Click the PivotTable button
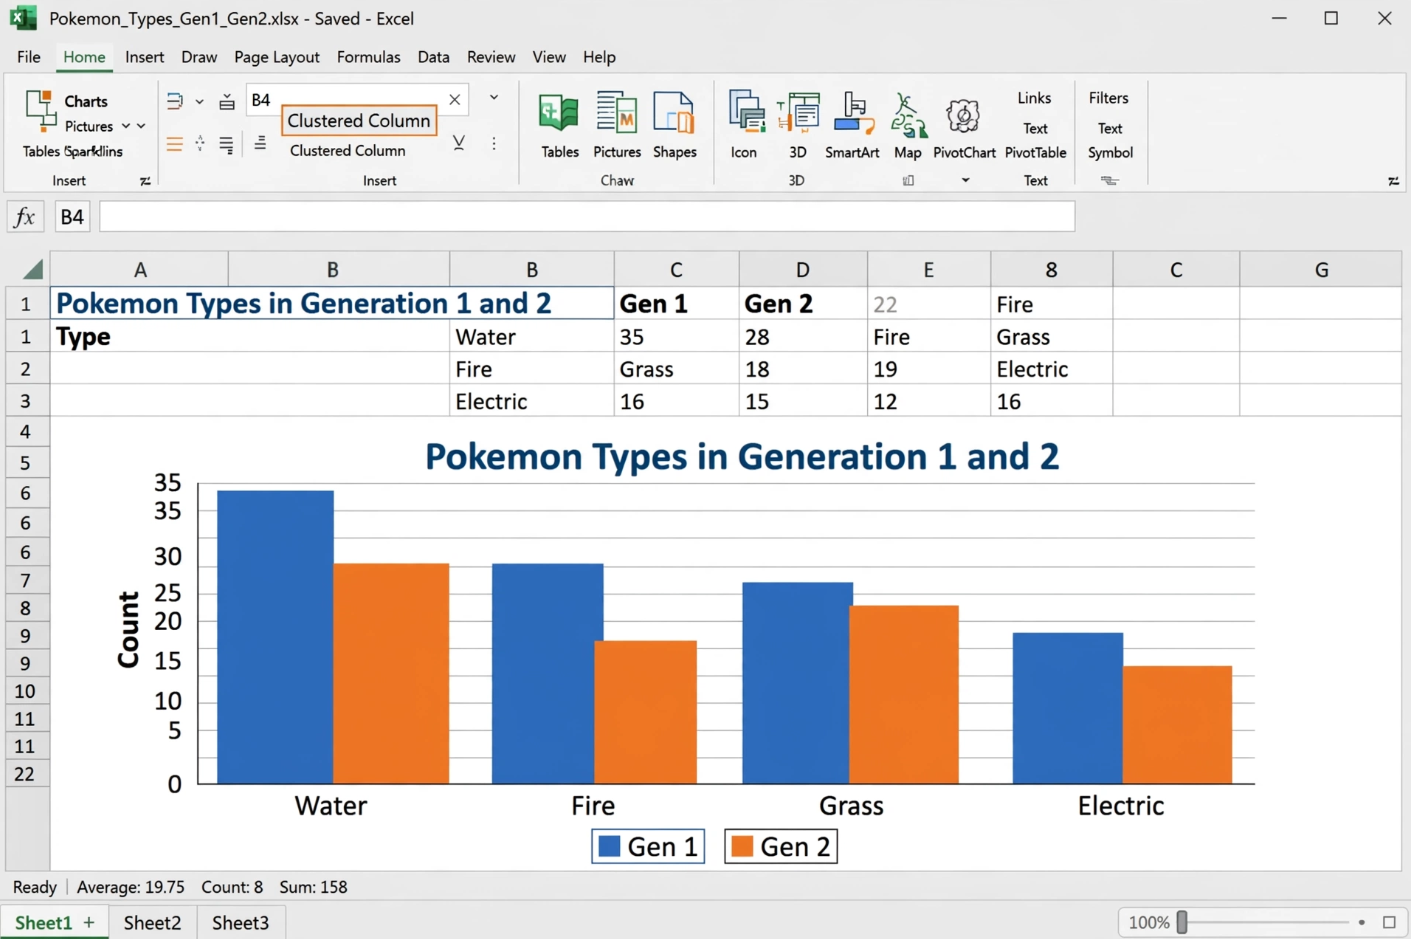 (x=1035, y=153)
